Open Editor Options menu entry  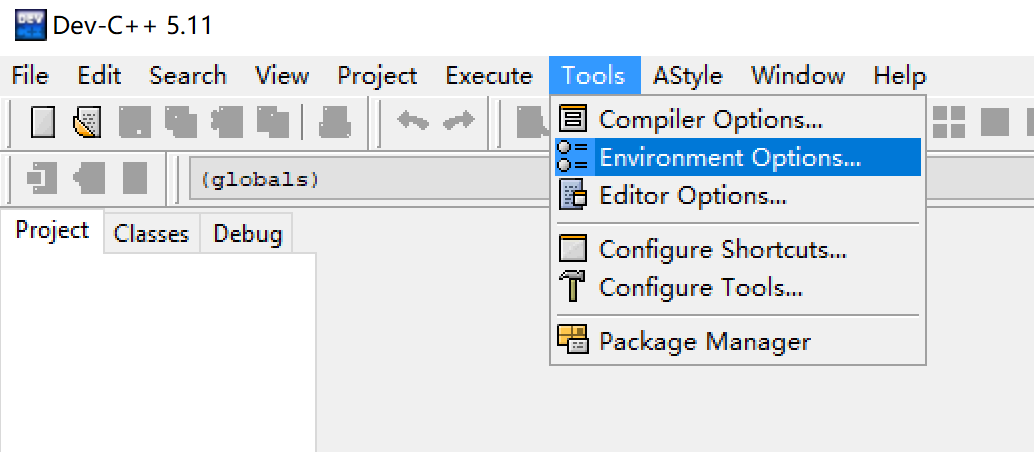coord(738,195)
